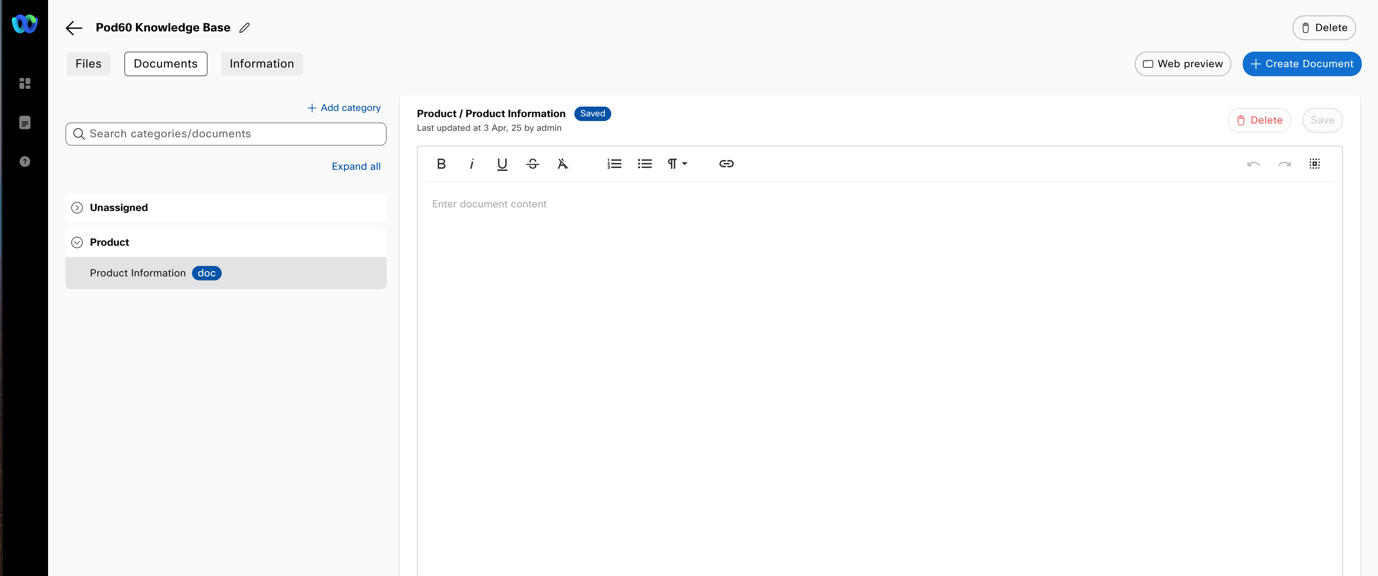Apply strikethrough formatting
Image resolution: width=1378 pixels, height=576 pixels.
click(x=533, y=164)
